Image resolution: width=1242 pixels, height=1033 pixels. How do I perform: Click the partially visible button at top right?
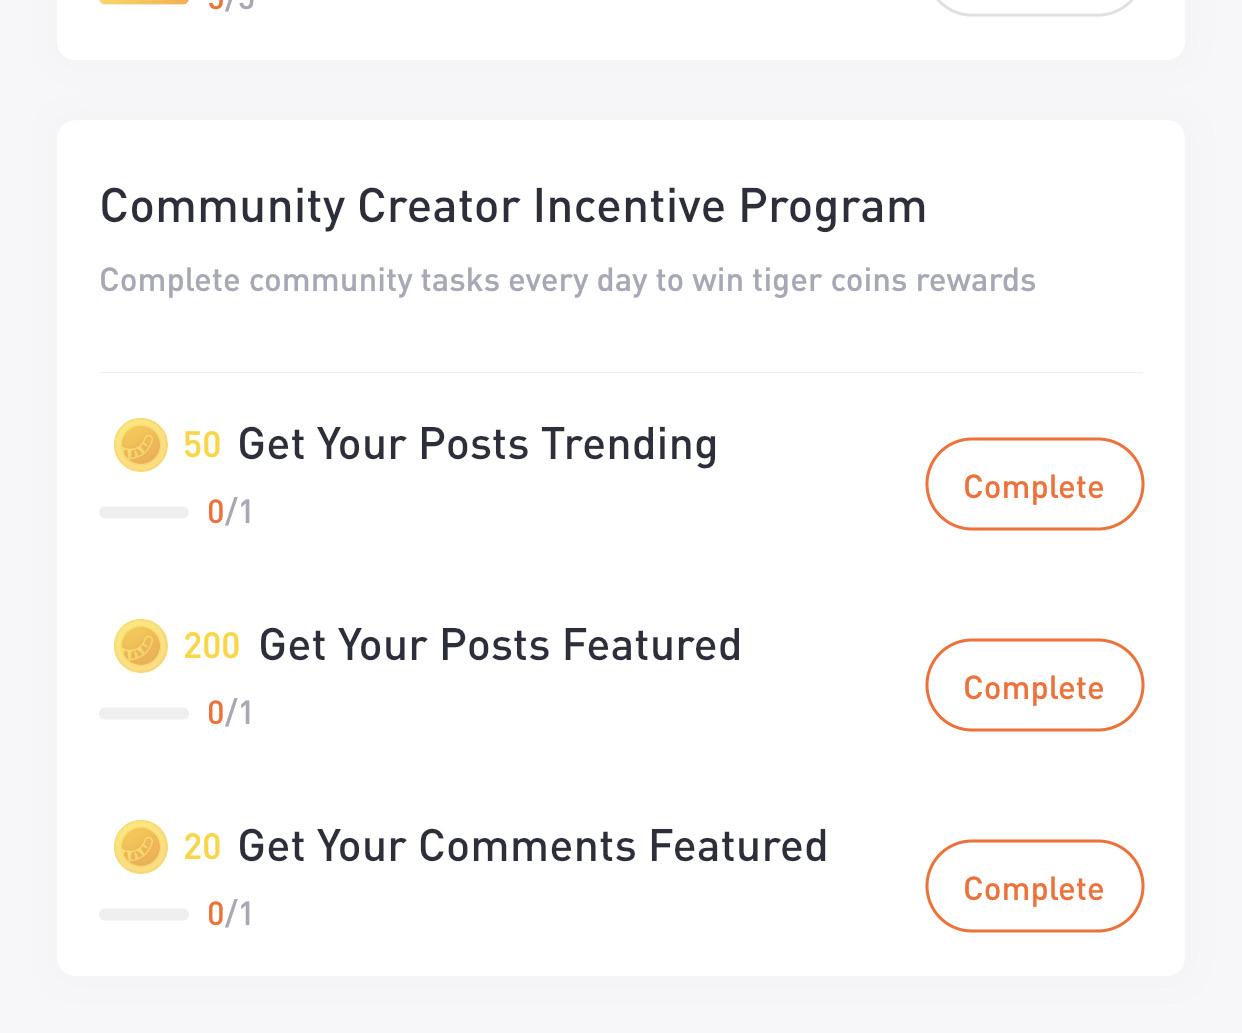(1034, 6)
